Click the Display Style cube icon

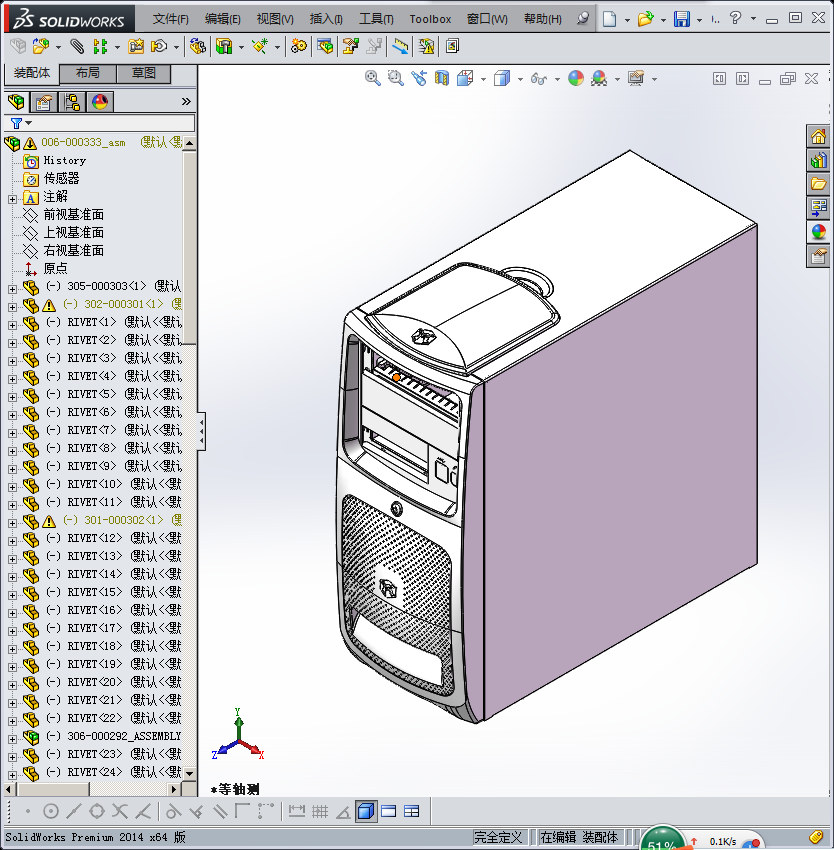click(x=502, y=79)
